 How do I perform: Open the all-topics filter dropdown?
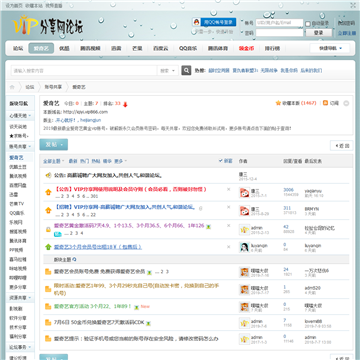pos(53,161)
